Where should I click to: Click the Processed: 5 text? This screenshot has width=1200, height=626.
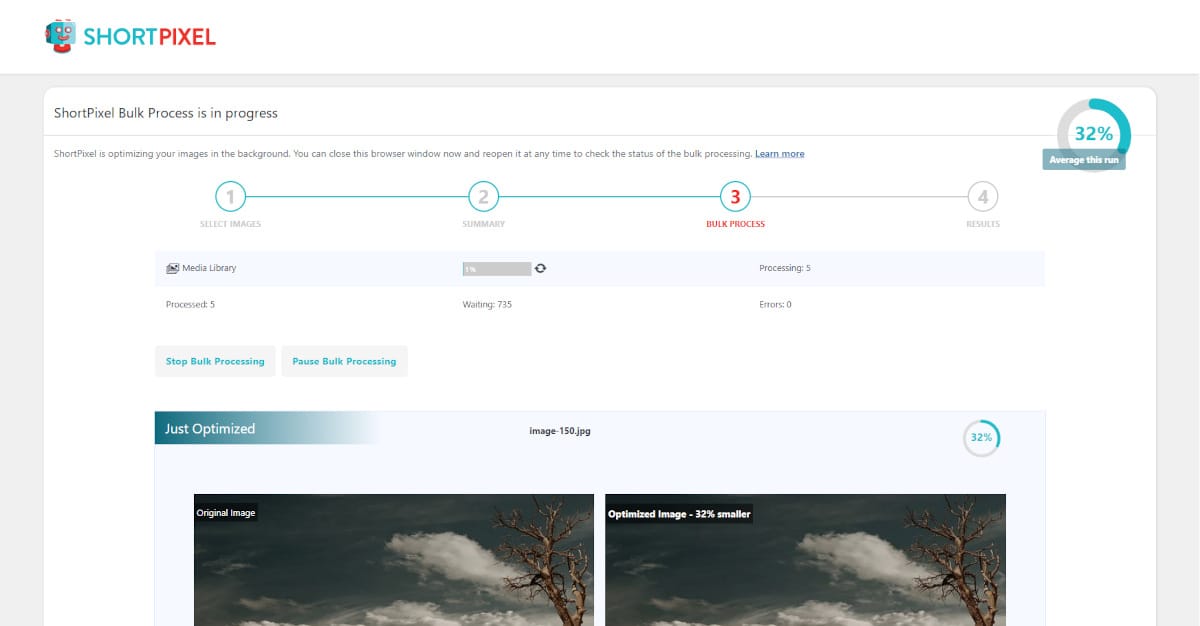click(x=190, y=304)
